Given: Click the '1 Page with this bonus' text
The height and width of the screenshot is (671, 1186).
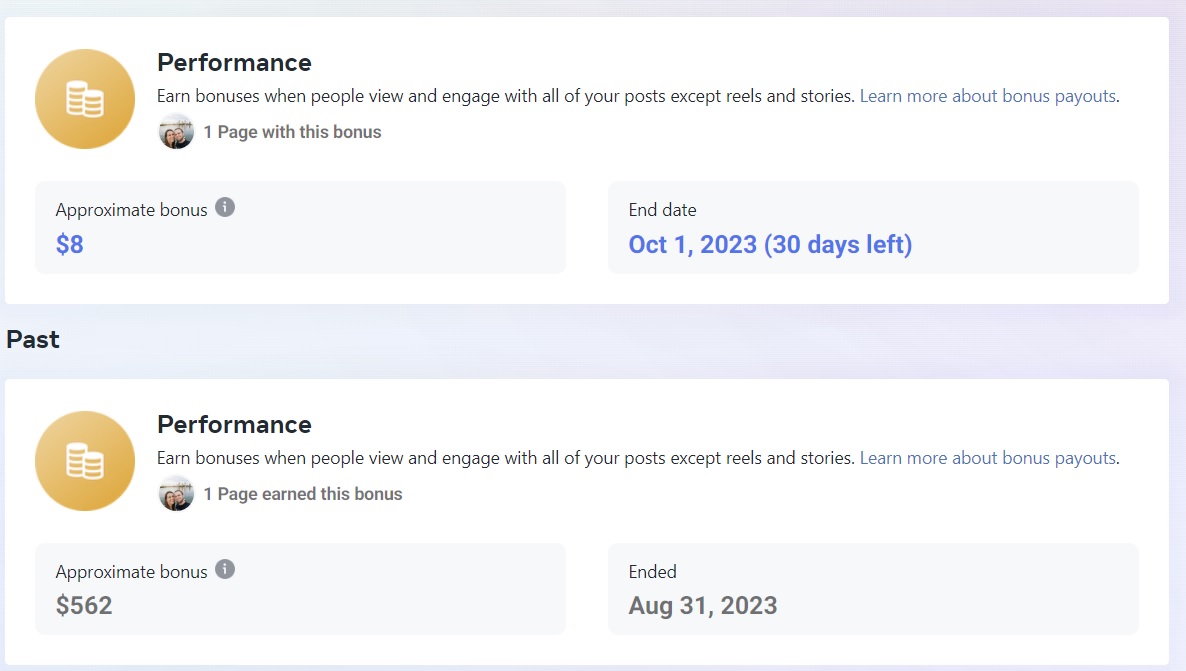Looking at the screenshot, I should tap(292, 132).
